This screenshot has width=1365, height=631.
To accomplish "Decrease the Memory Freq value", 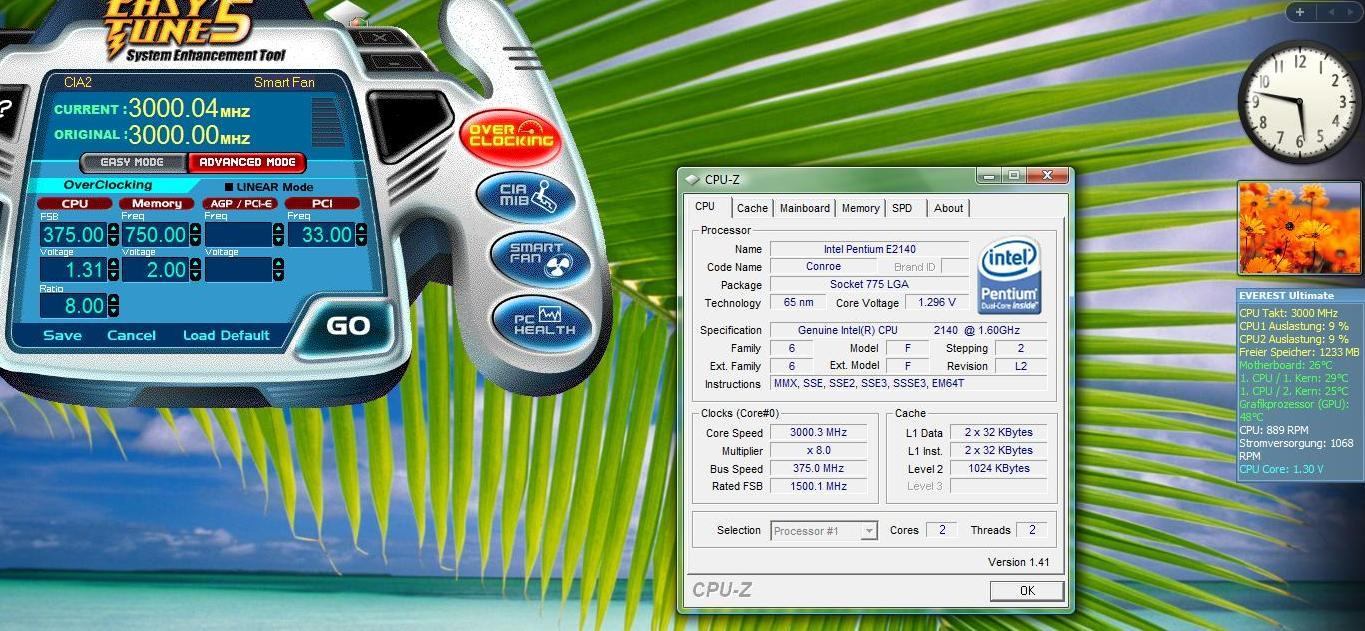I will (195, 241).
